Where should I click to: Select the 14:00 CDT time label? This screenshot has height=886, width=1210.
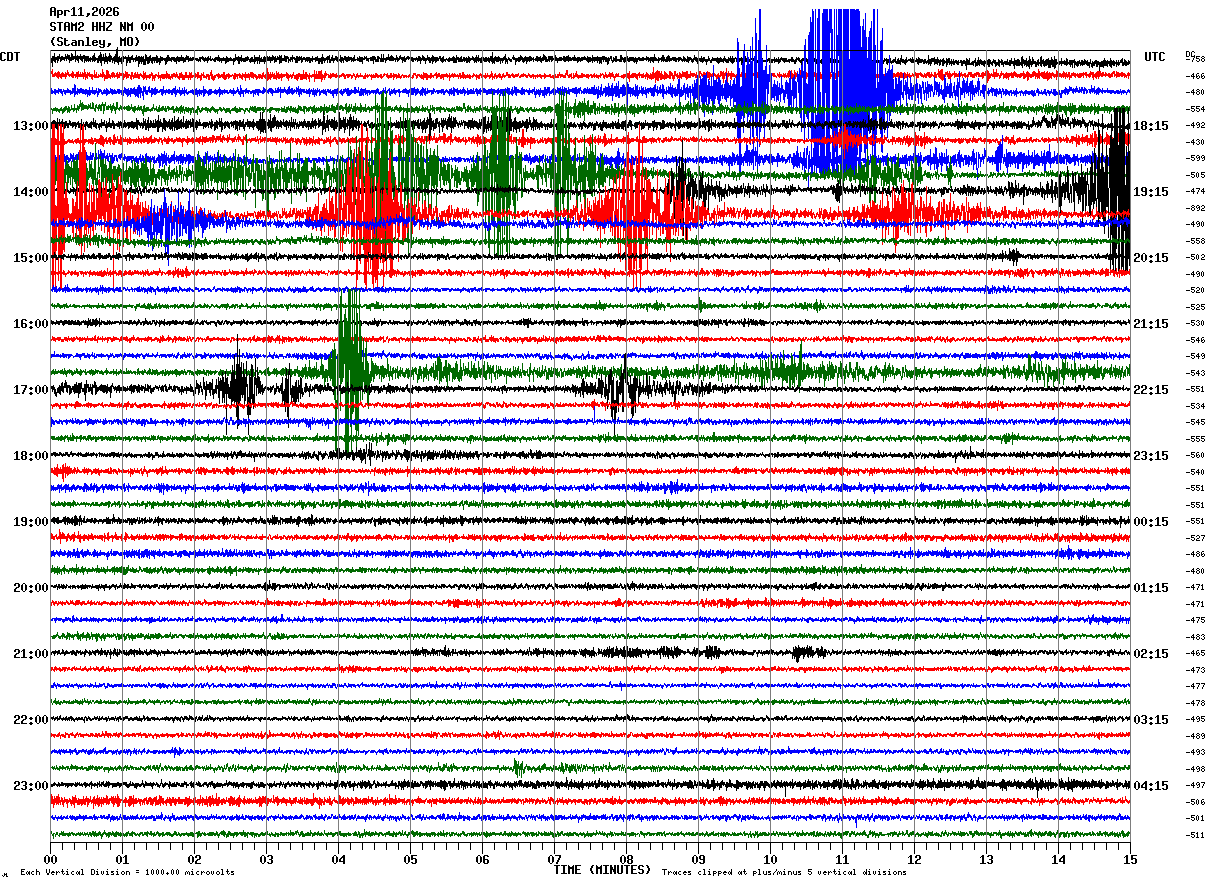[30, 192]
